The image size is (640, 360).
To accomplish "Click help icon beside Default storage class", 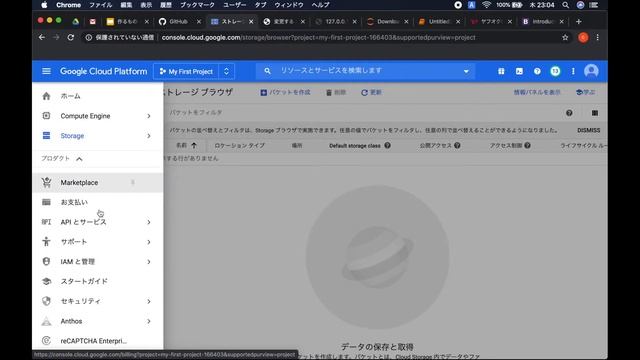I will tap(387, 145).
